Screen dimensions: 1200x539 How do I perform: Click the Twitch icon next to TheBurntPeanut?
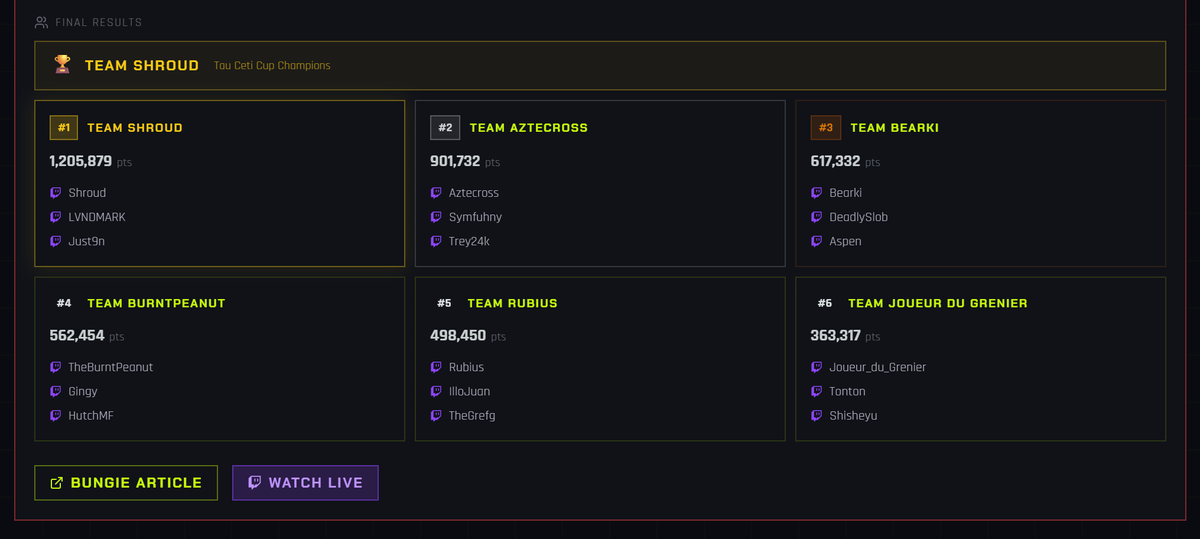[x=56, y=367]
